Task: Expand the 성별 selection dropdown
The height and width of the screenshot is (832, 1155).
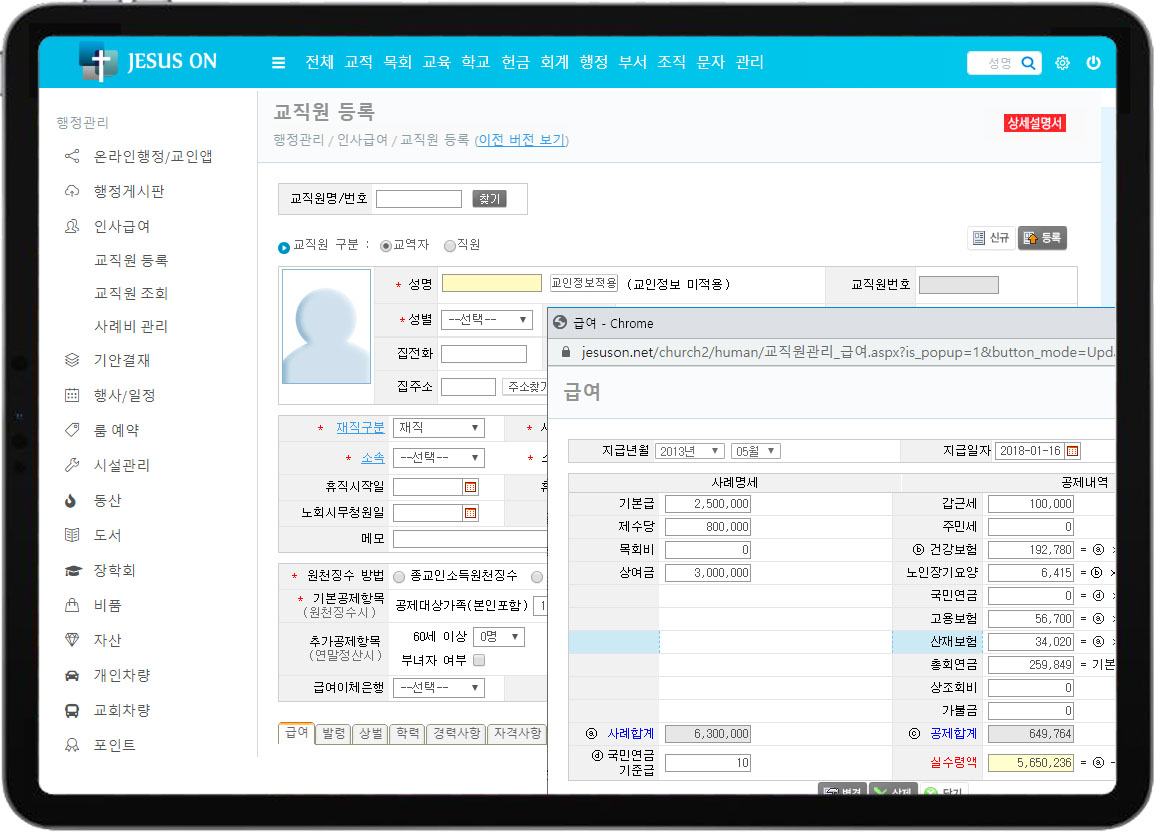Action: point(486,320)
